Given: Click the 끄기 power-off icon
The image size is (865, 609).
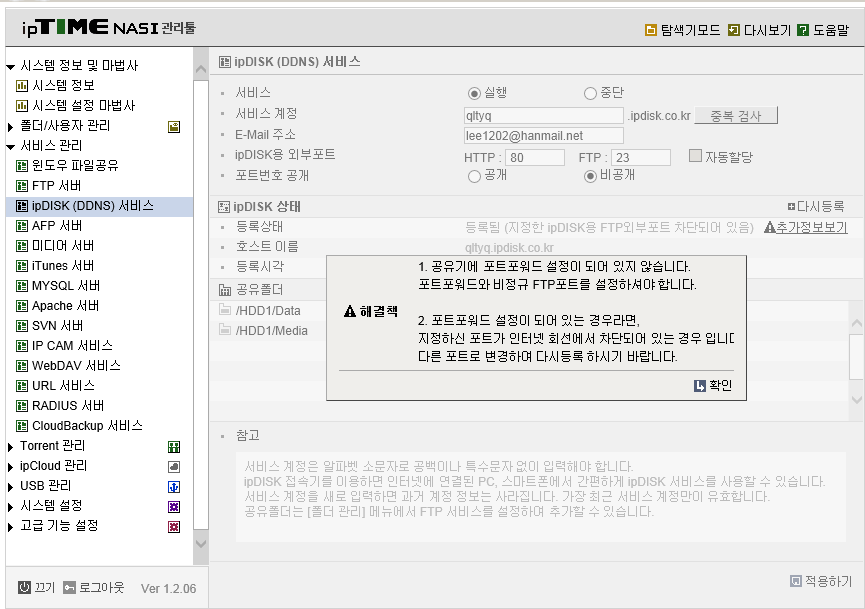Looking at the screenshot, I should click(24, 587).
